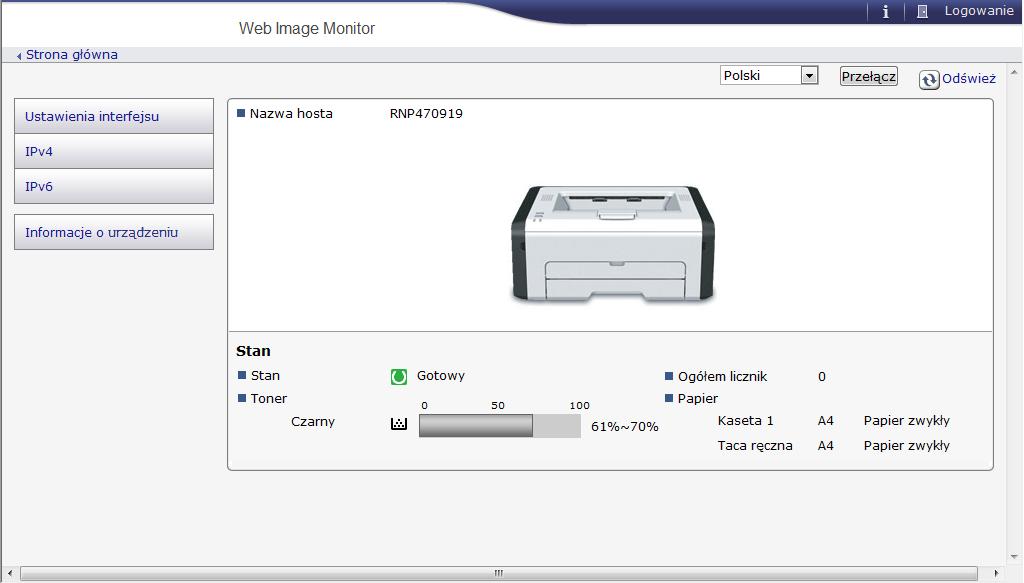Click the back arrow beside Strona główna
The image size is (1024, 583).
click(19, 56)
